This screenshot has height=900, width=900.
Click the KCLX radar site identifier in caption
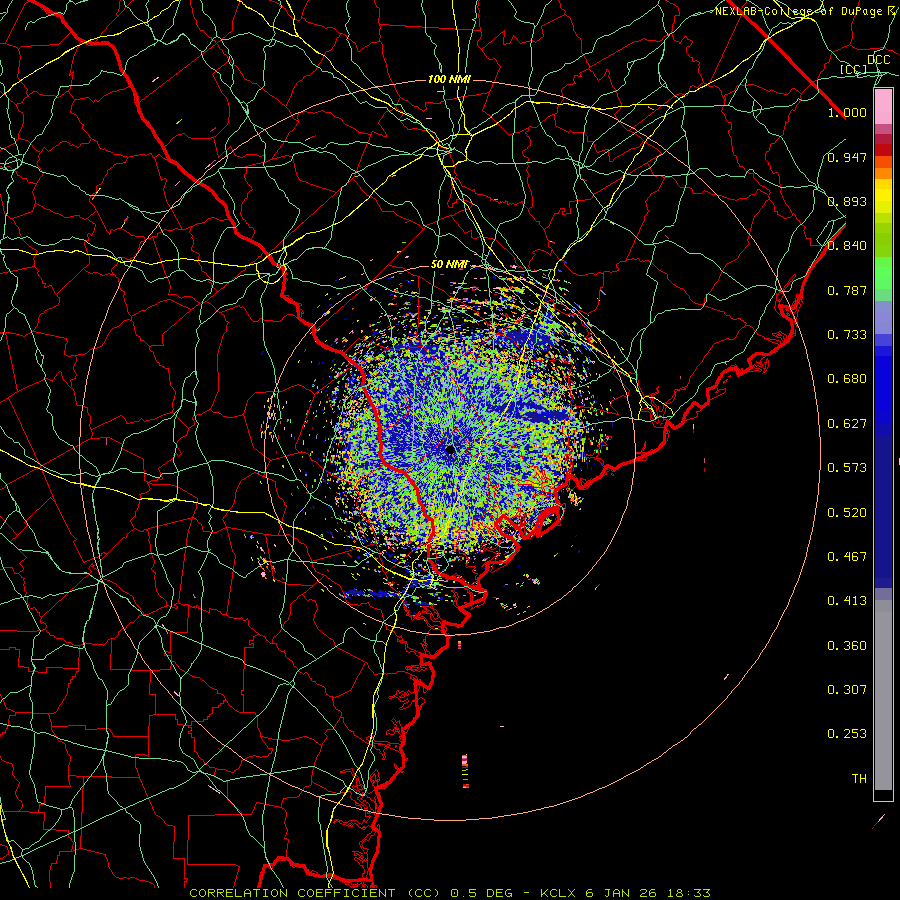coord(557,893)
